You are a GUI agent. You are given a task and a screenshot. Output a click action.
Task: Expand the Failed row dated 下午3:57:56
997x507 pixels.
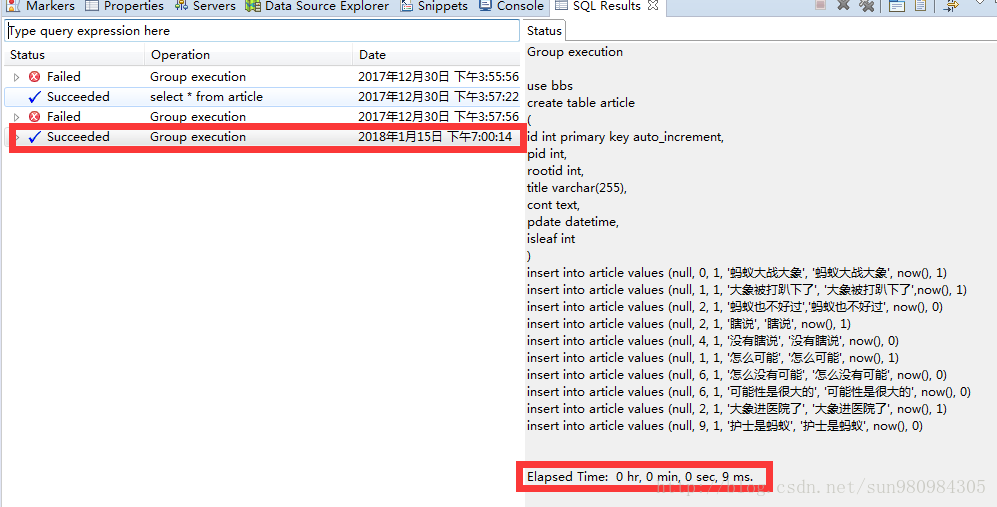click(x=17, y=117)
